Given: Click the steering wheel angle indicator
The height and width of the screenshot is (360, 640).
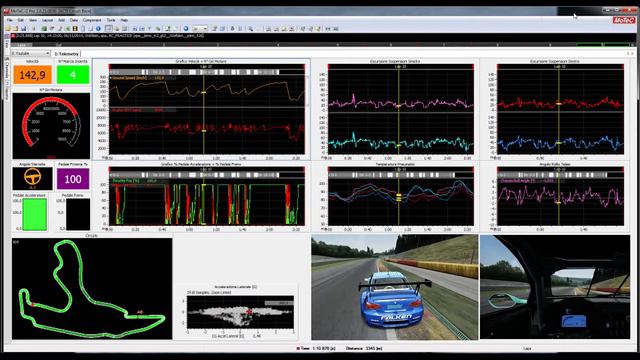Looking at the screenshot, I should tap(32, 179).
